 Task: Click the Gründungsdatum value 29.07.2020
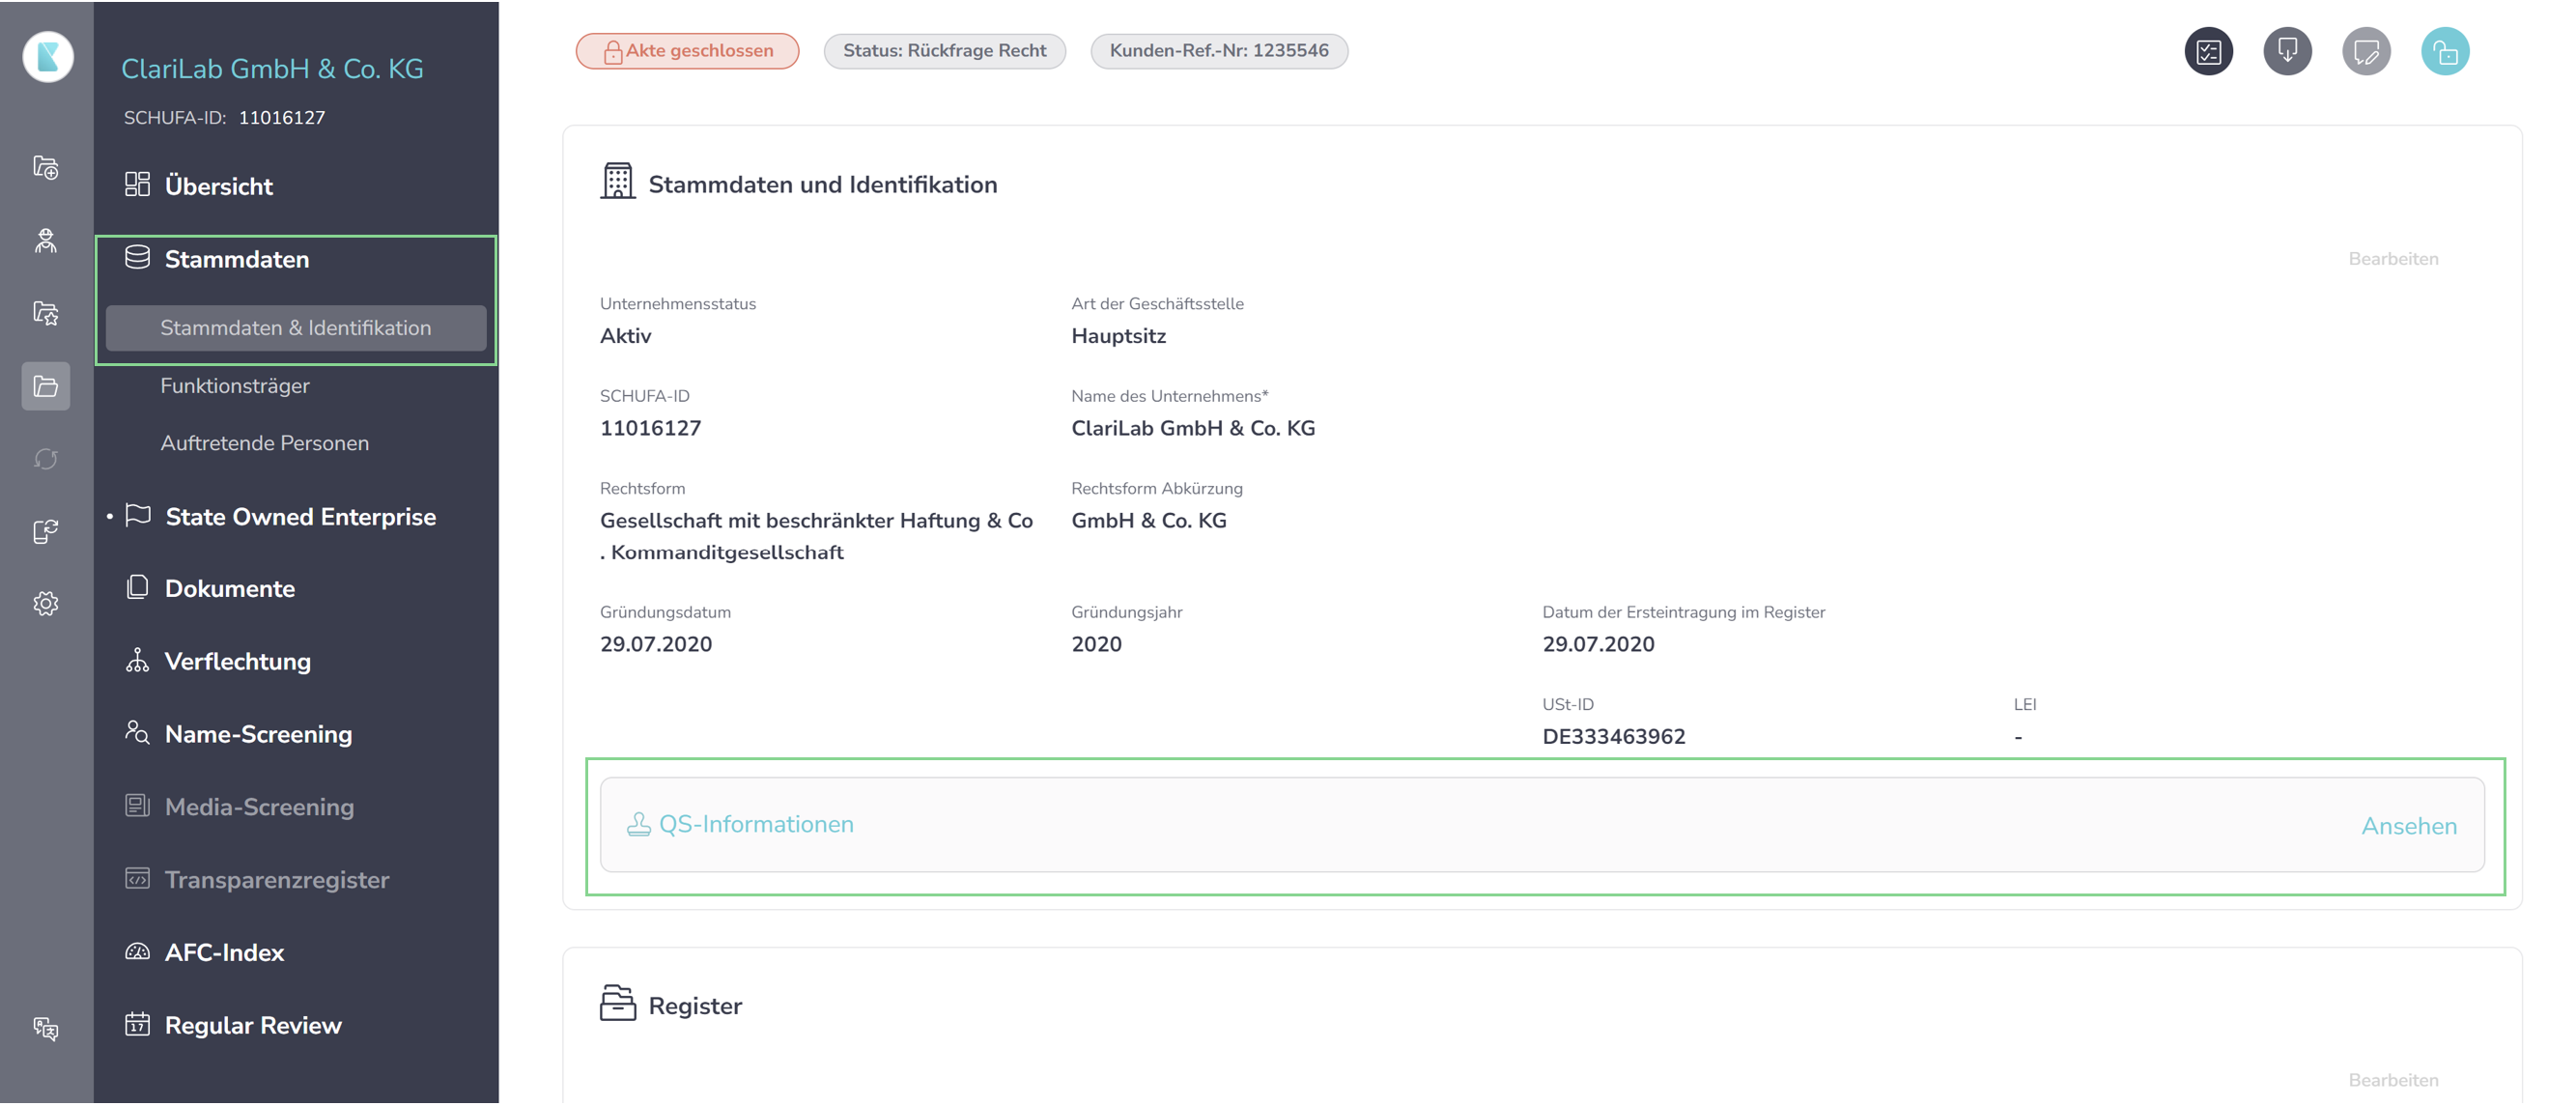click(656, 645)
